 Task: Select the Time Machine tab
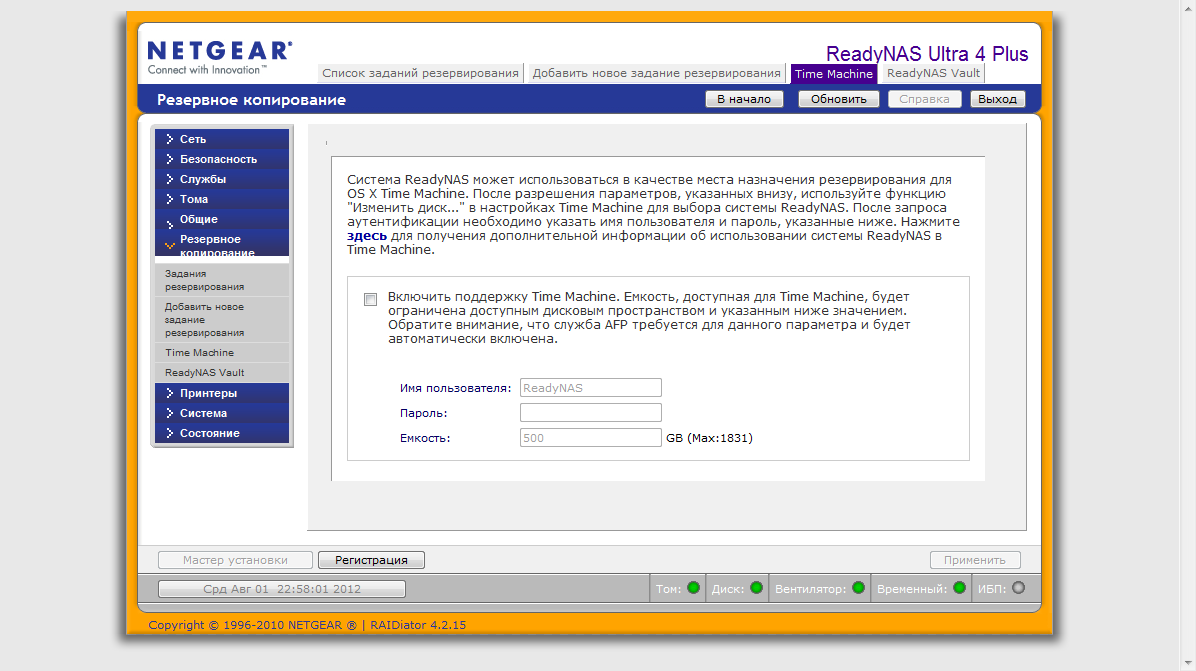(x=834, y=74)
